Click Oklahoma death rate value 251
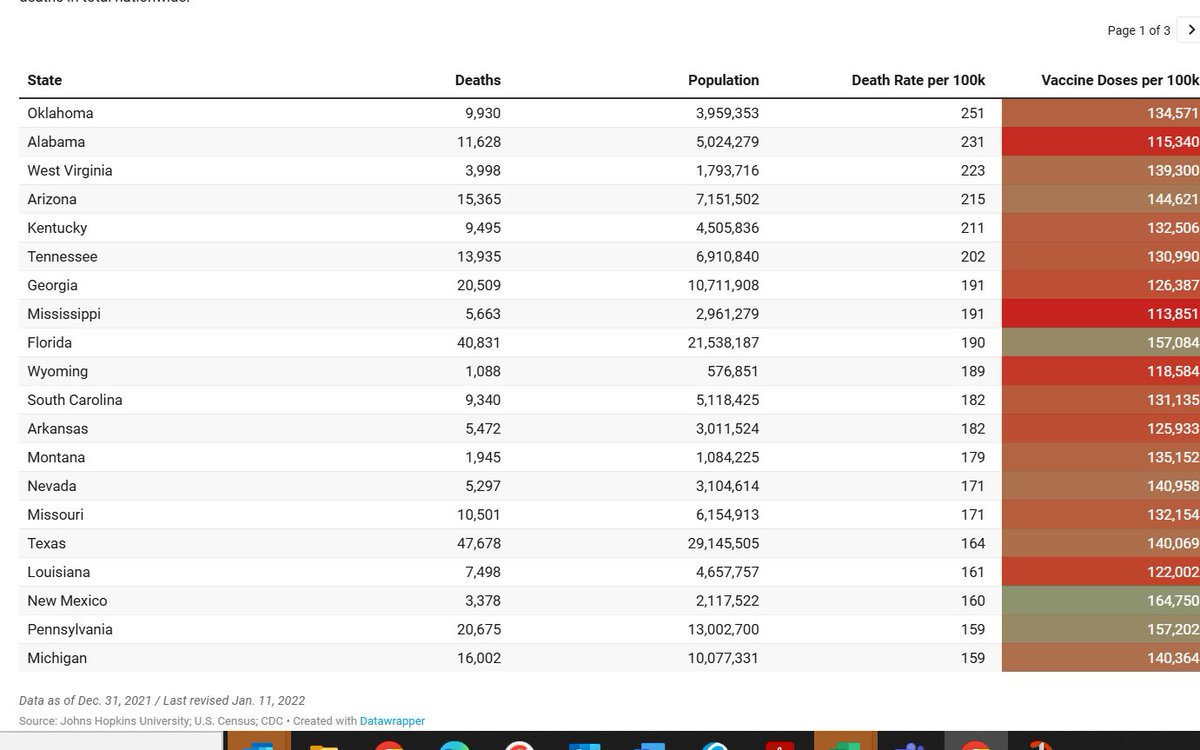 click(973, 113)
